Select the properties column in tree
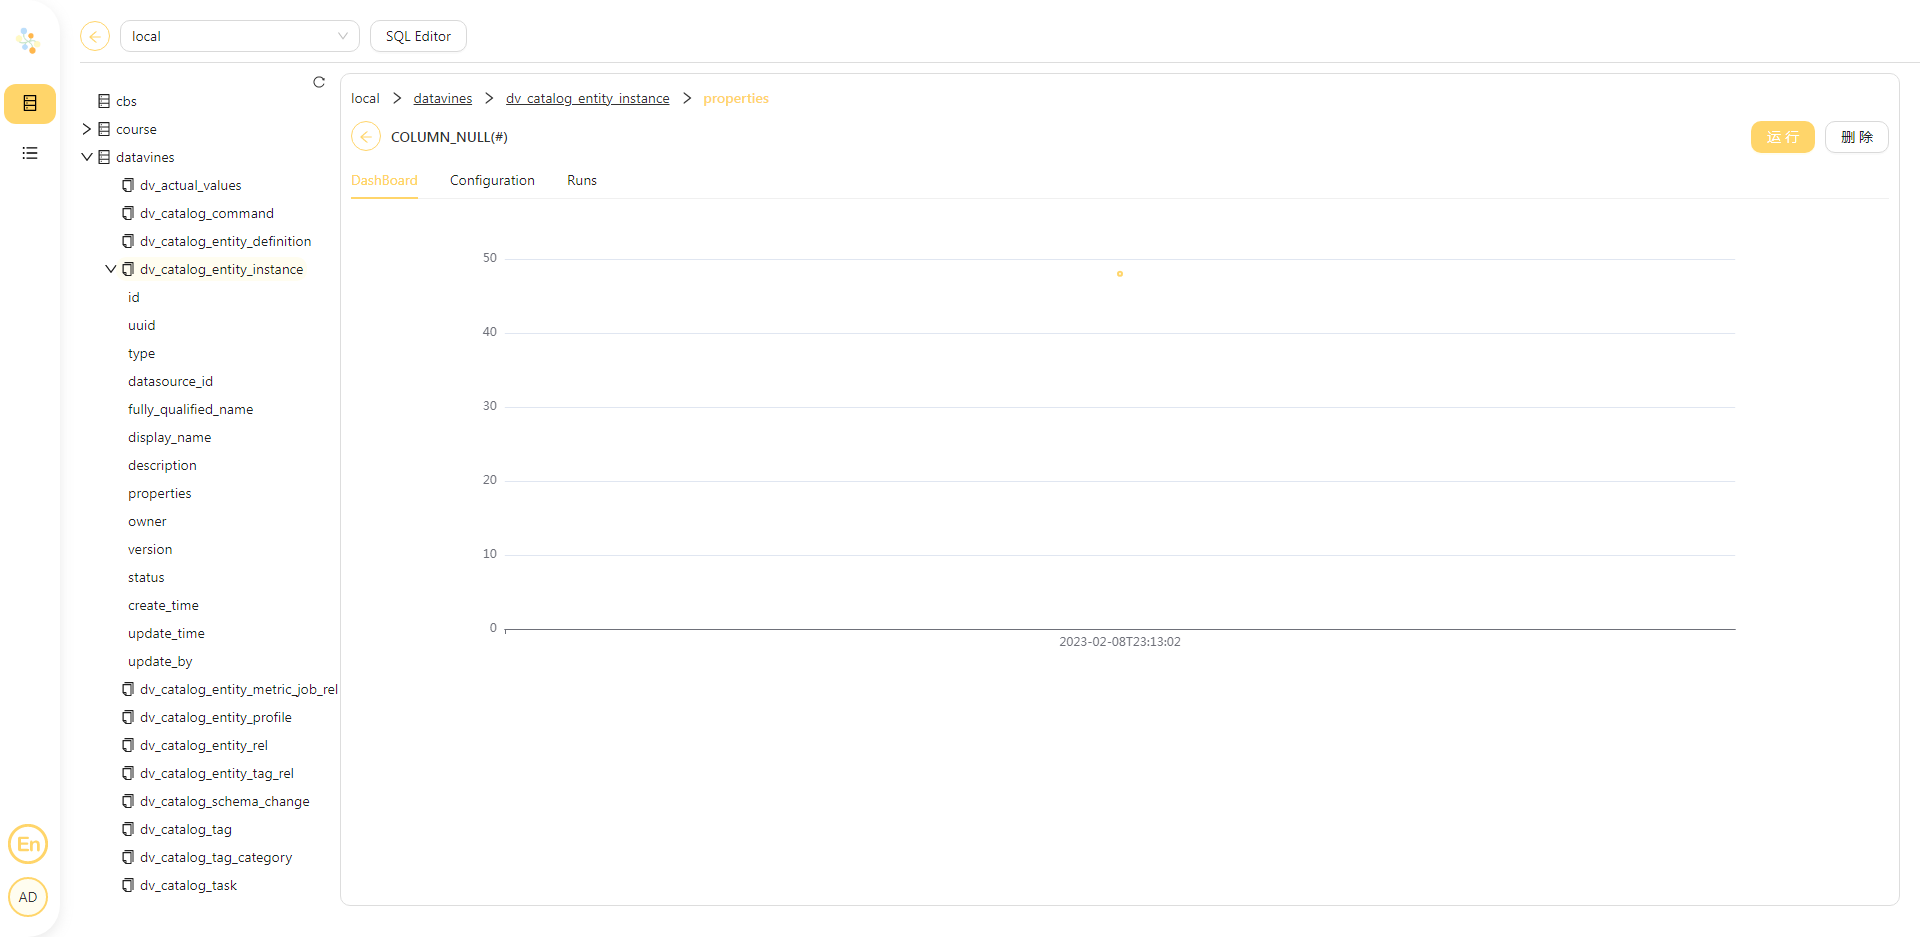The width and height of the screenshot is (1920, 937). click(159, 493)
